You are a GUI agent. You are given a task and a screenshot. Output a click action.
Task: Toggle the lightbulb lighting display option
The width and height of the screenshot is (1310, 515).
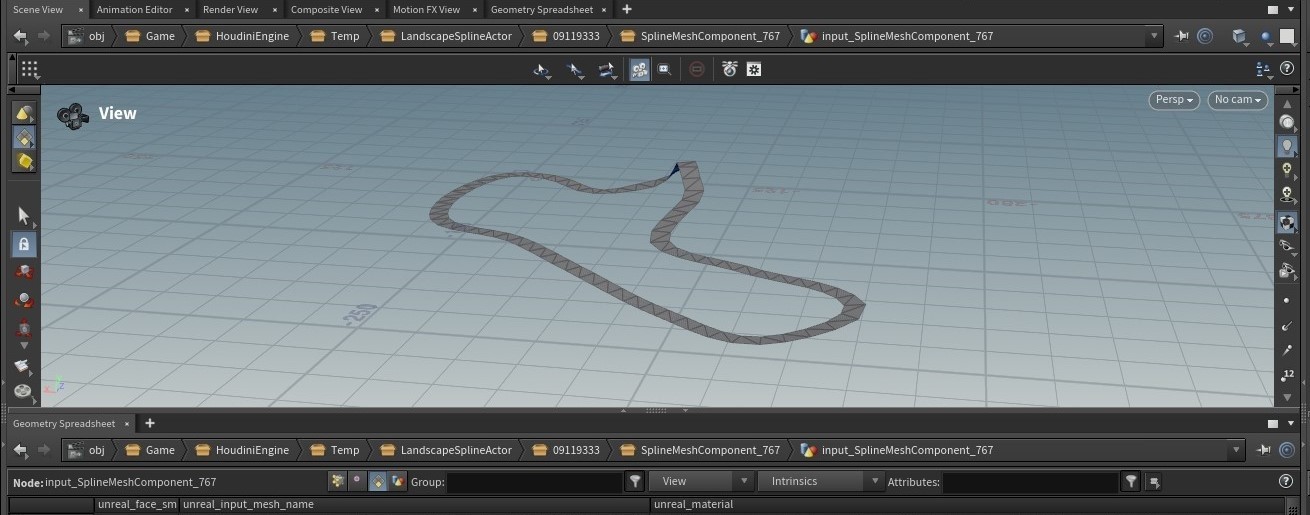pyautogui.click(x=1287, y=146)
